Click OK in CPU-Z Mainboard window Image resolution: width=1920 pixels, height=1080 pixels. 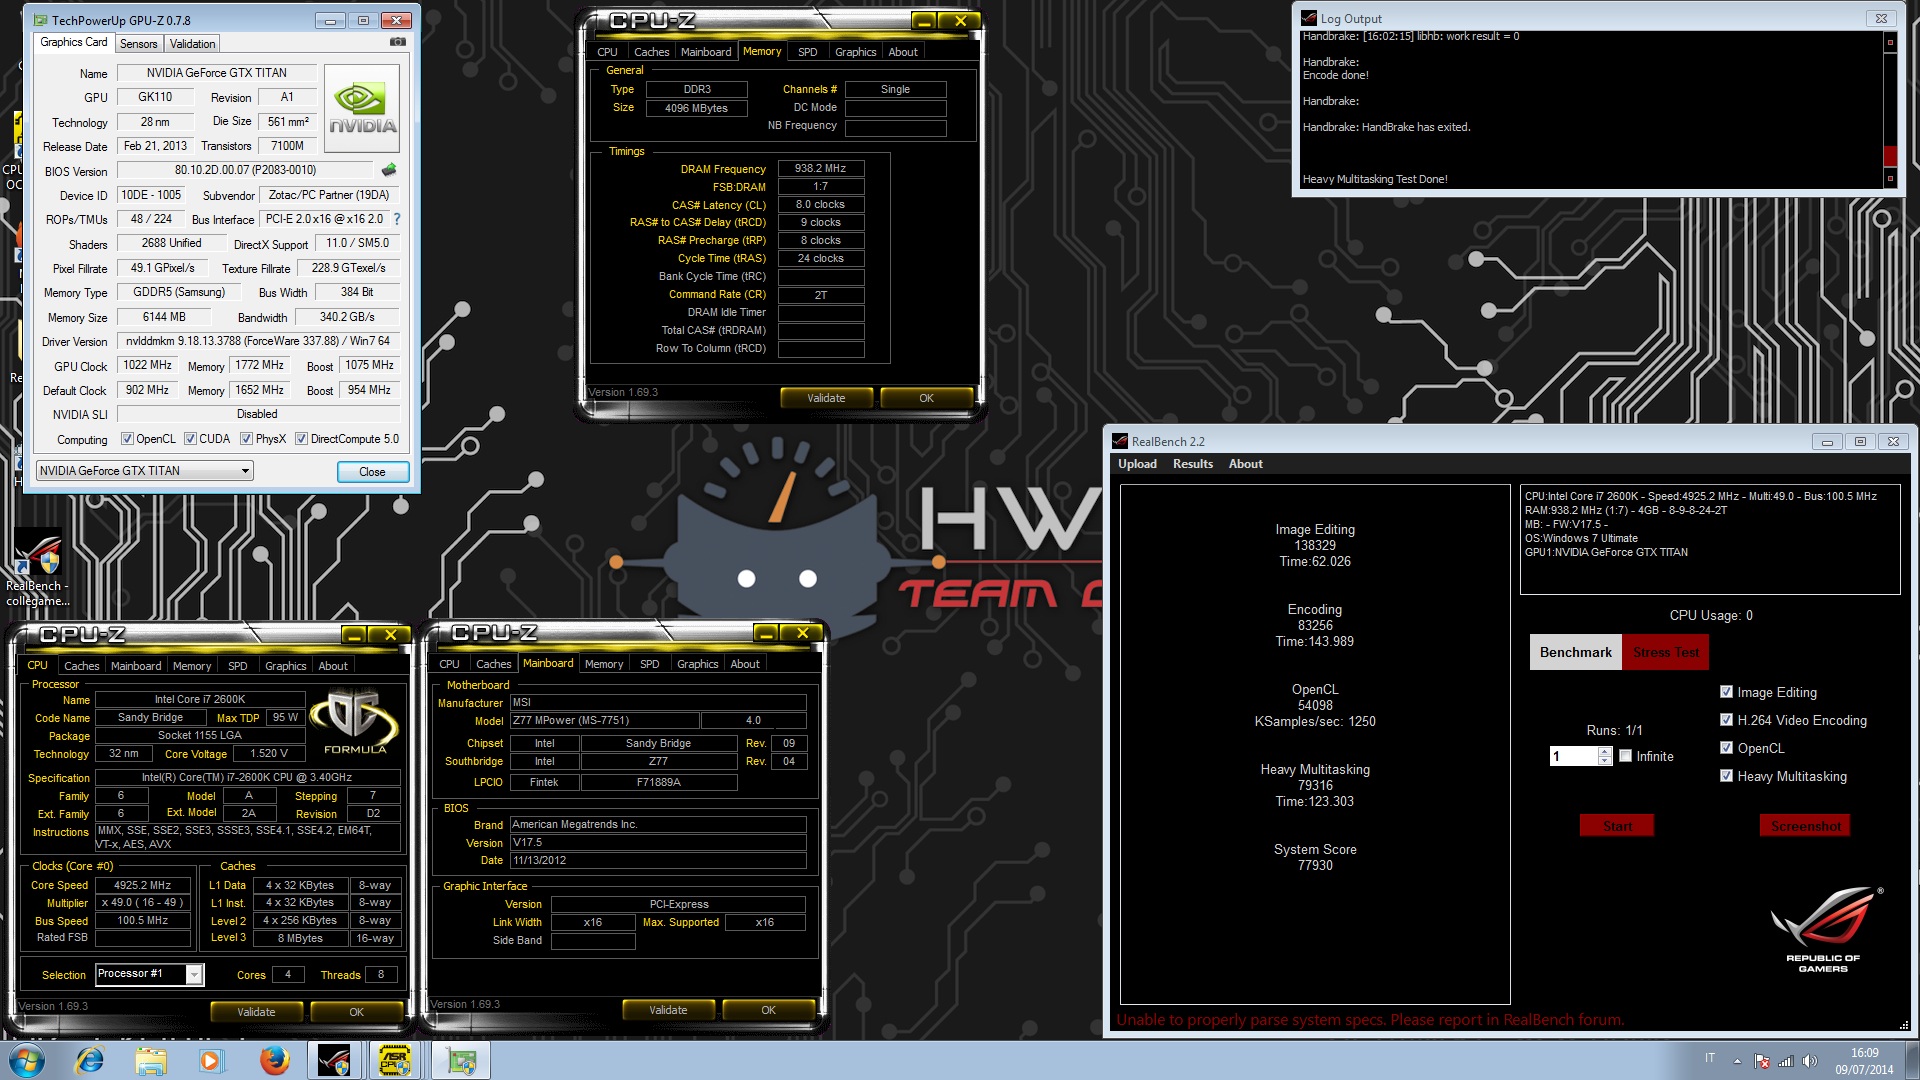coord(768,1010)
